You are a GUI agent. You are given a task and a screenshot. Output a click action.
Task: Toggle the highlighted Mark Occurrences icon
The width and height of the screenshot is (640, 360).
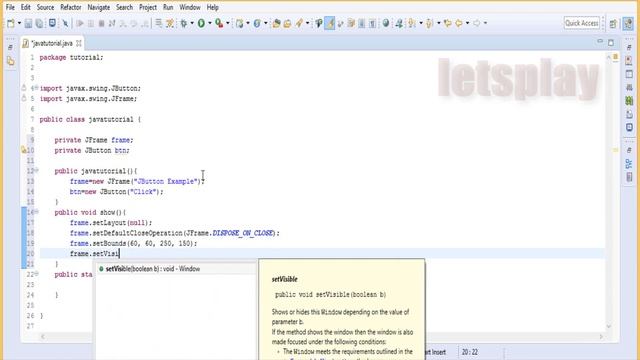click(330, 23)
